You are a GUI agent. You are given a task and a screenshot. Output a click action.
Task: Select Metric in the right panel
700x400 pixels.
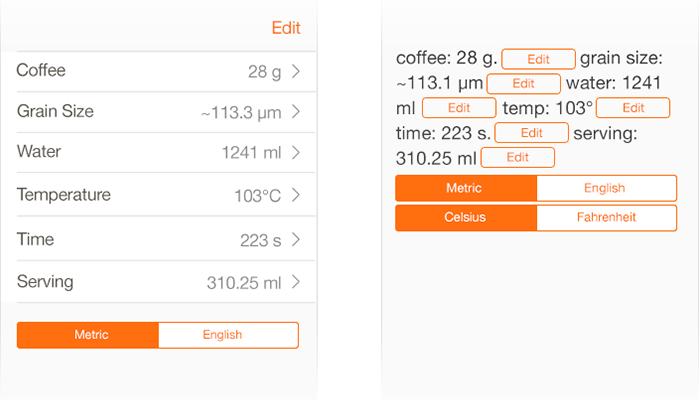click(x=466, y=188)
